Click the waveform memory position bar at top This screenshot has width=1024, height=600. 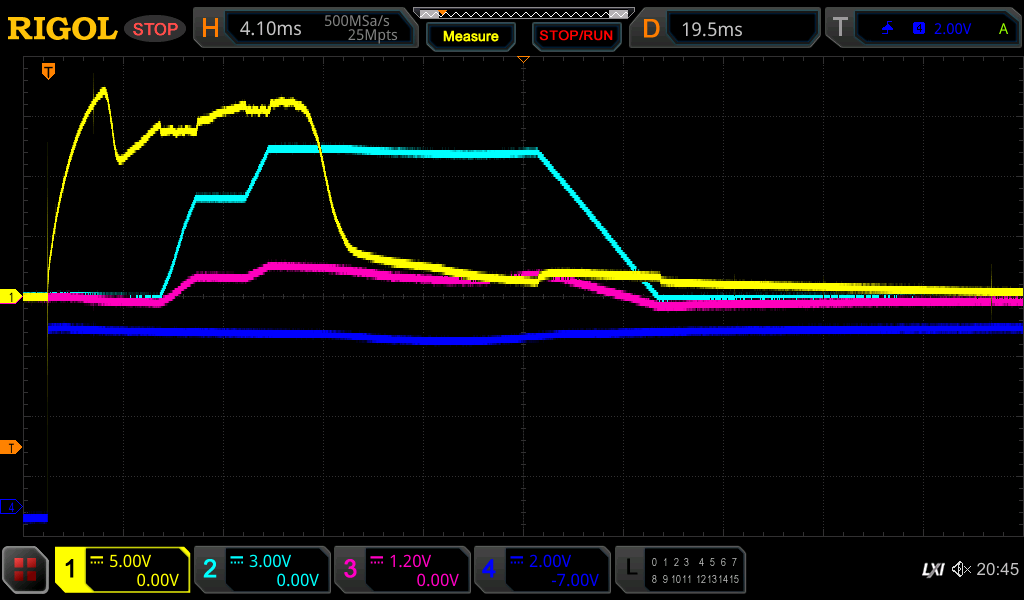[523, 14]
